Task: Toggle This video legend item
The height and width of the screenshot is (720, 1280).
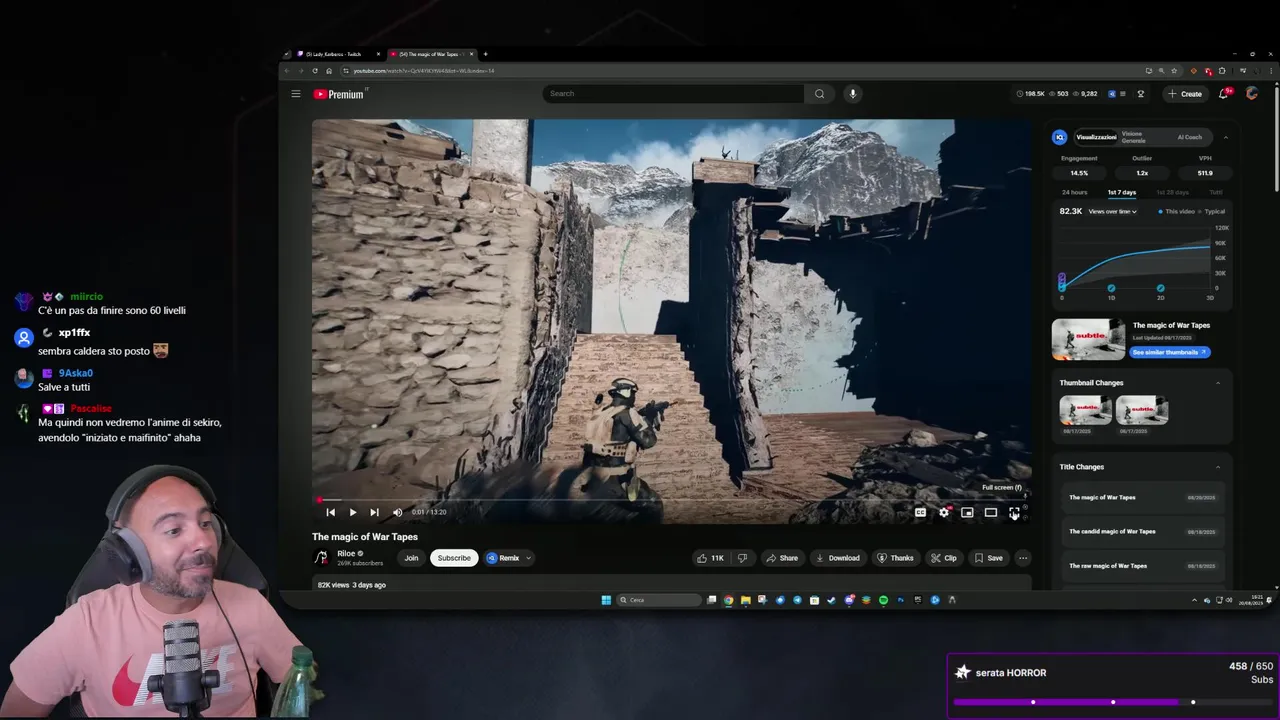Action: (x=1176, y=211)
